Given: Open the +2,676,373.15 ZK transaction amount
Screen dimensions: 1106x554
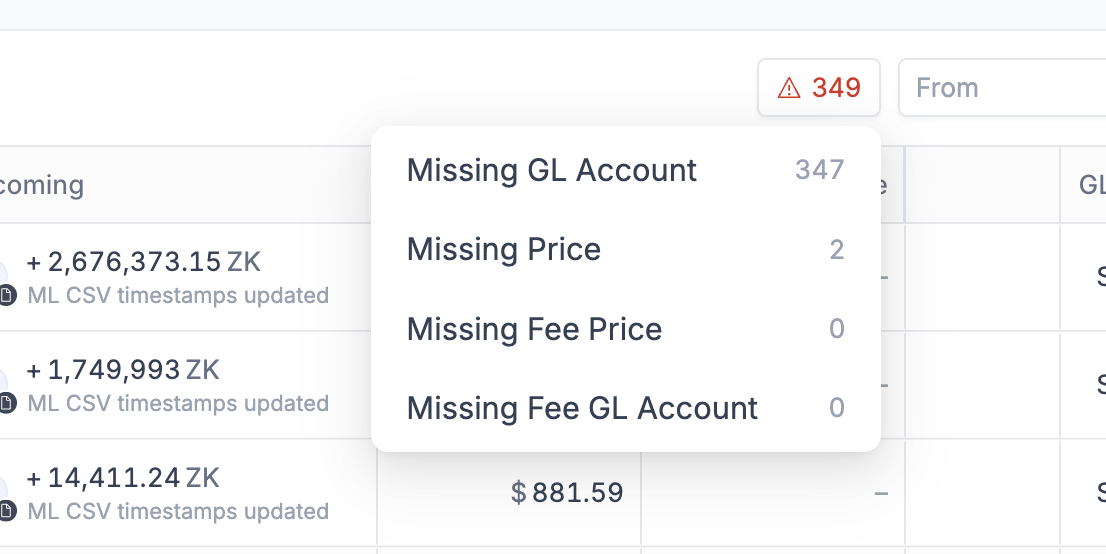Looking at the screenshot, I should pos(143,263).
